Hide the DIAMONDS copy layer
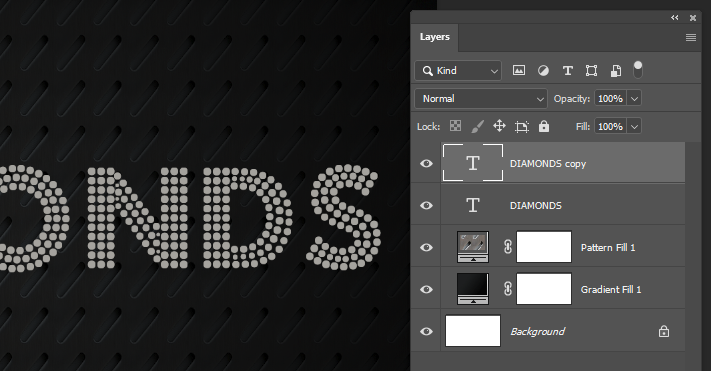The image size is (711, 371). [x=426, y=163]
